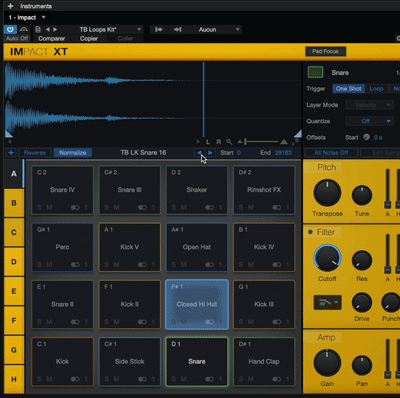The image size is (400, 398).
Task: Click the Transpose knob
Action: click(327, 193)
